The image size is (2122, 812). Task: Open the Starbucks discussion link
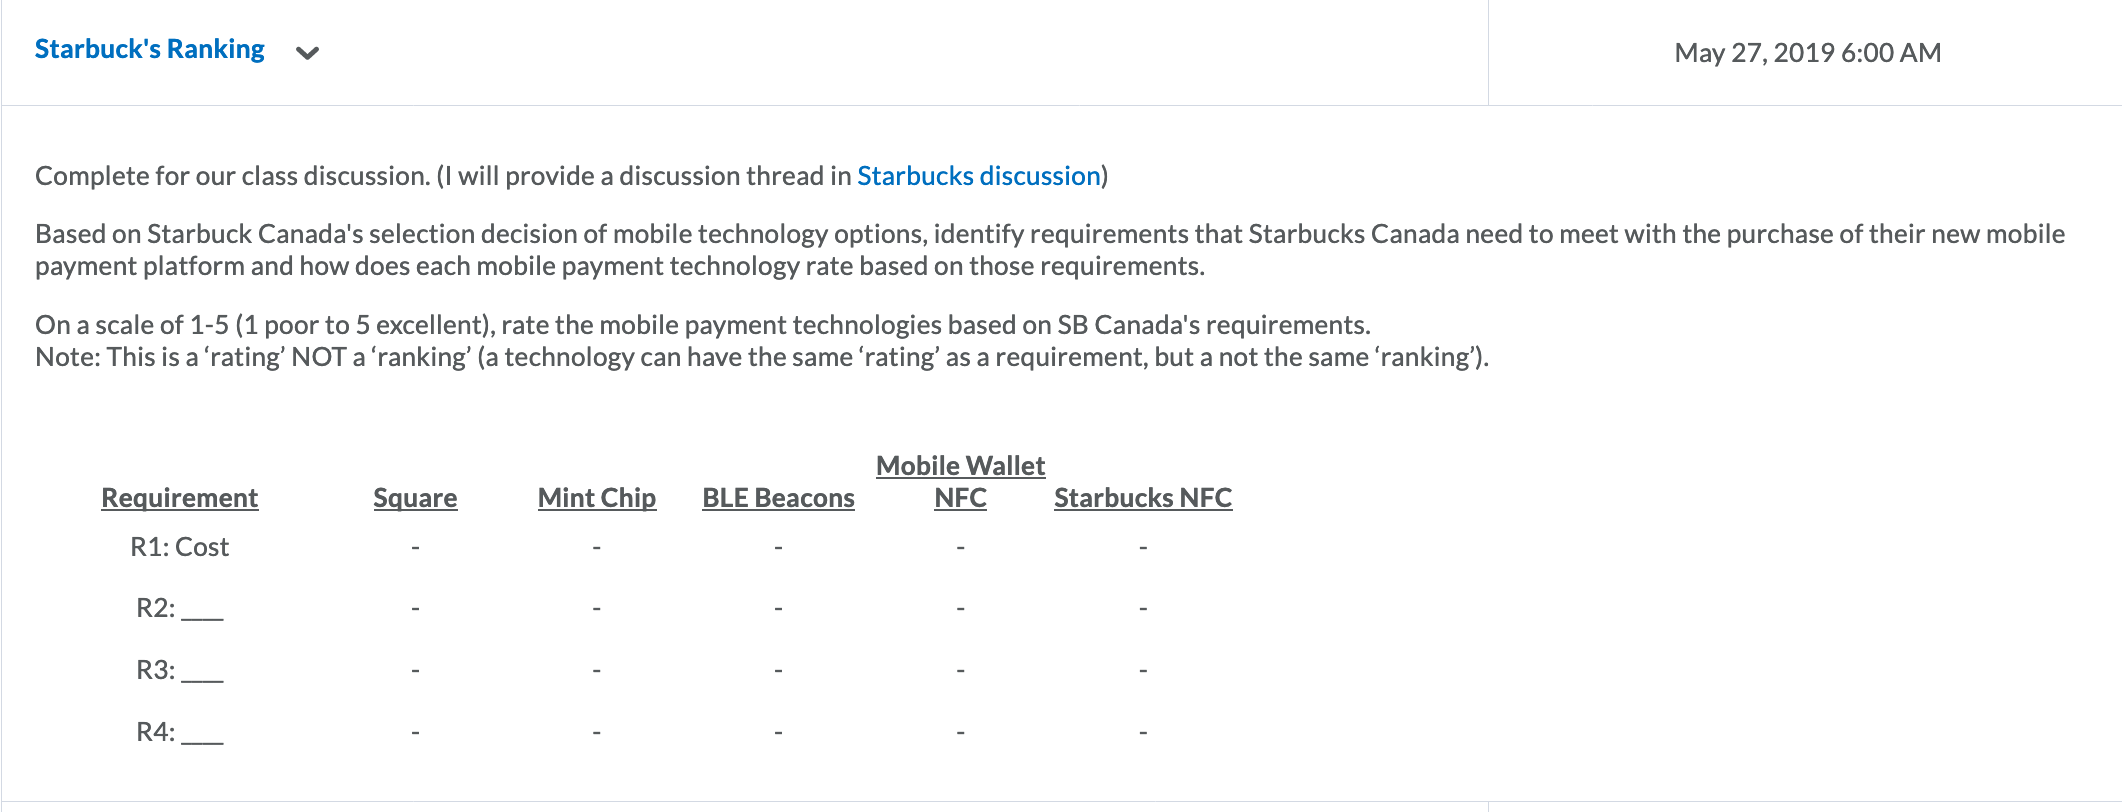[x=978, y=176]
